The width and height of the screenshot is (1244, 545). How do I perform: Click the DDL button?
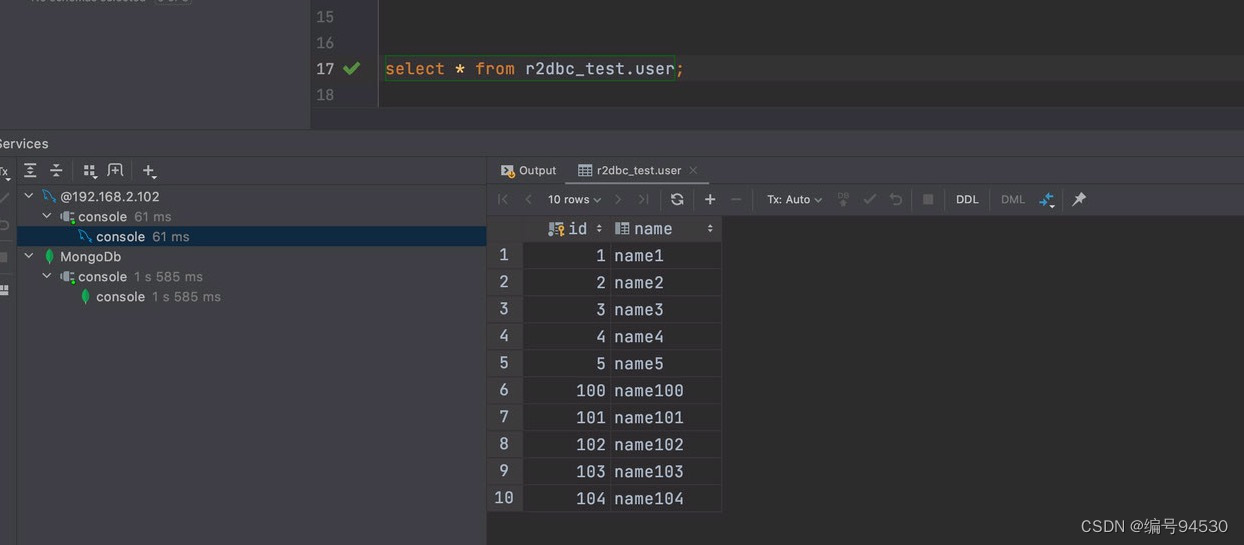click(x=967, y=199)
